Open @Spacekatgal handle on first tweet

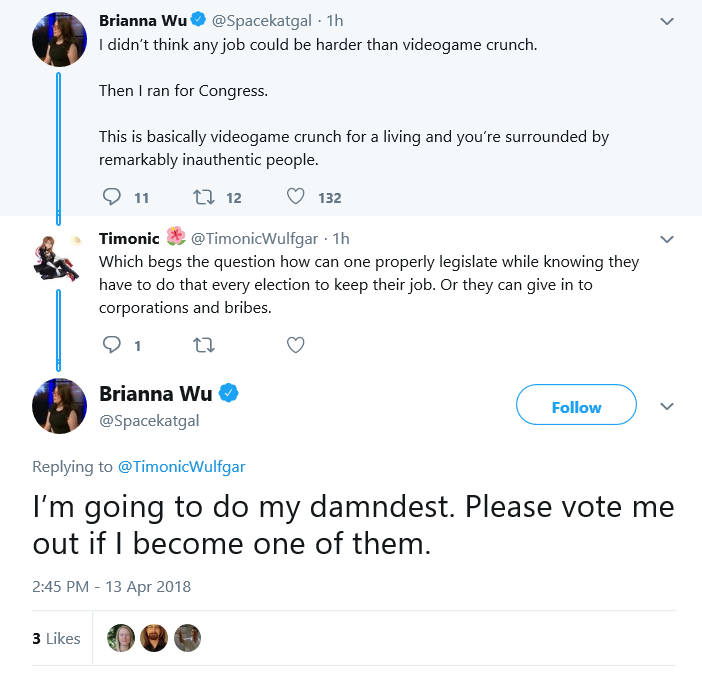click(261, 21)
